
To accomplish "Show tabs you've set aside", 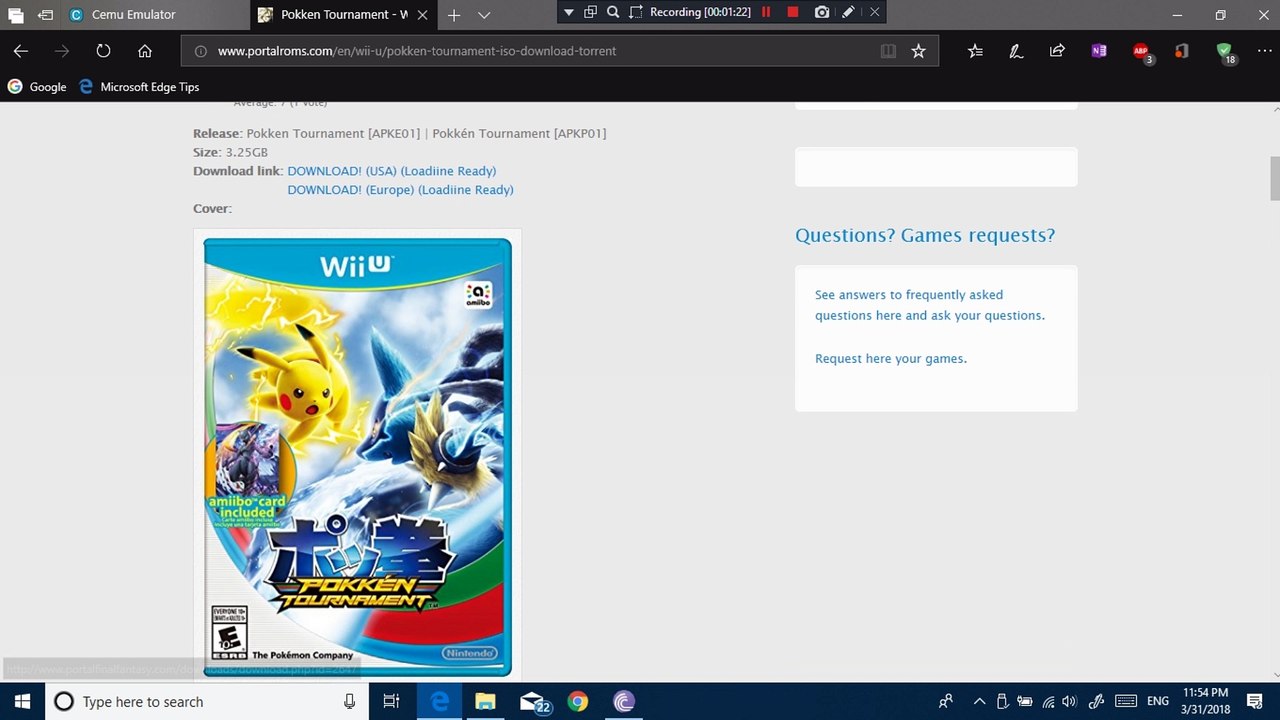I will click(16, 15).
